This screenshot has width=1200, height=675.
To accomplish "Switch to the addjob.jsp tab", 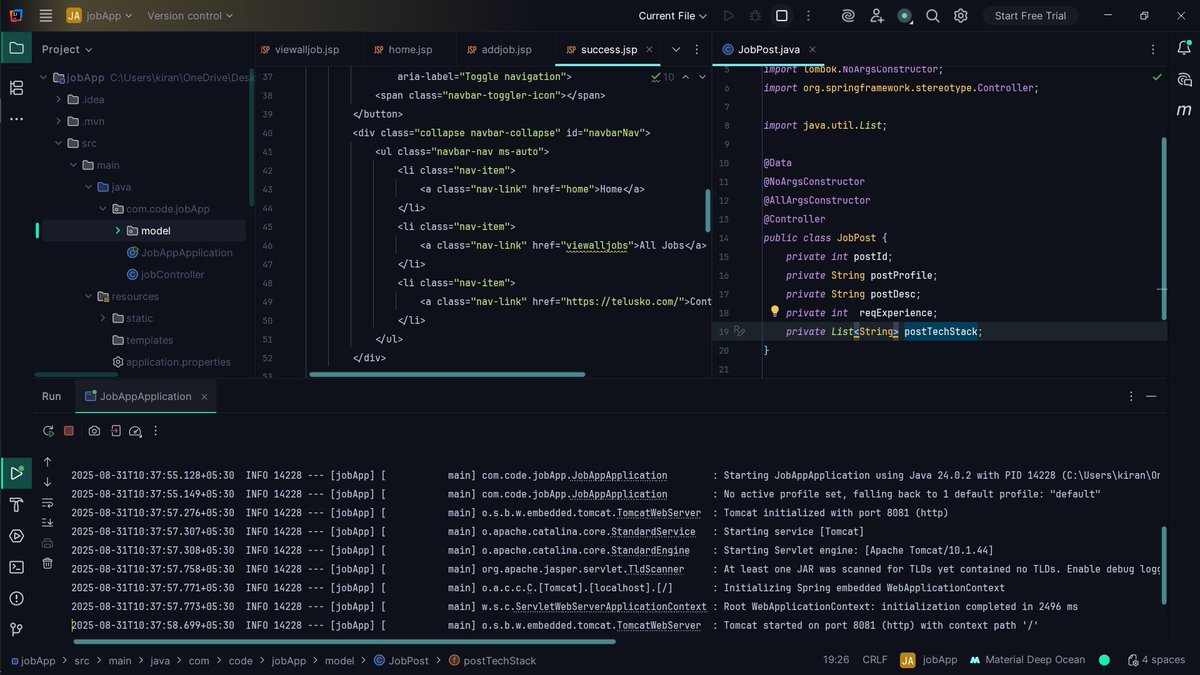I will (x=500, y=49).
